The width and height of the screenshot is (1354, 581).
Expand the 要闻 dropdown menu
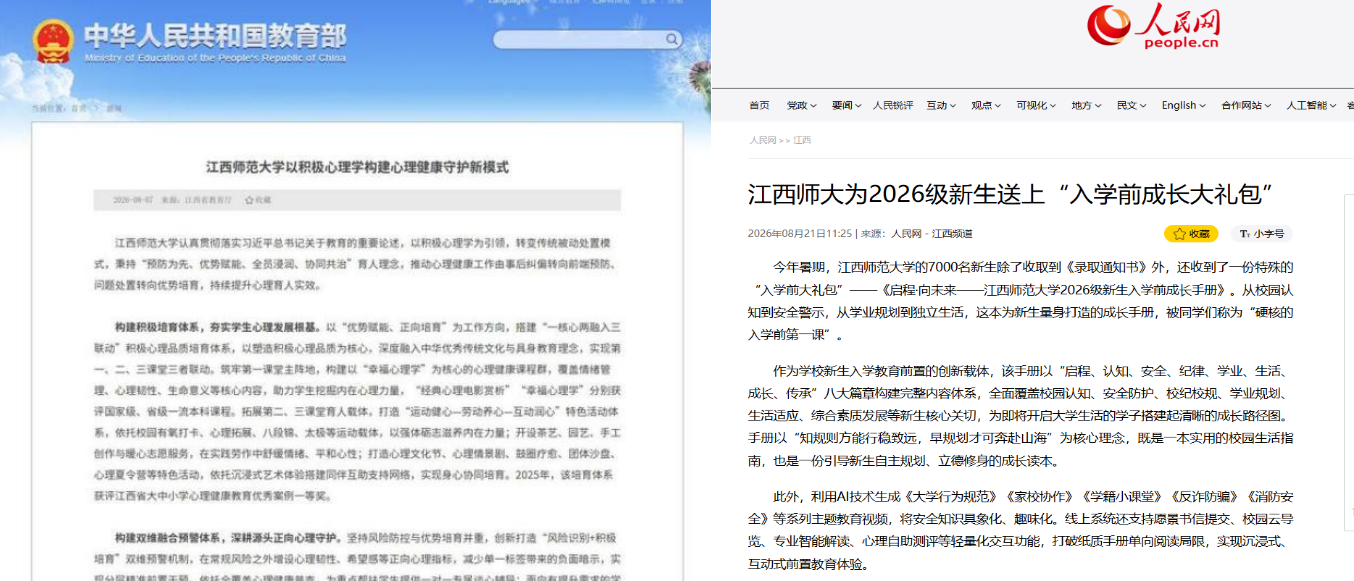pos(845,105)
